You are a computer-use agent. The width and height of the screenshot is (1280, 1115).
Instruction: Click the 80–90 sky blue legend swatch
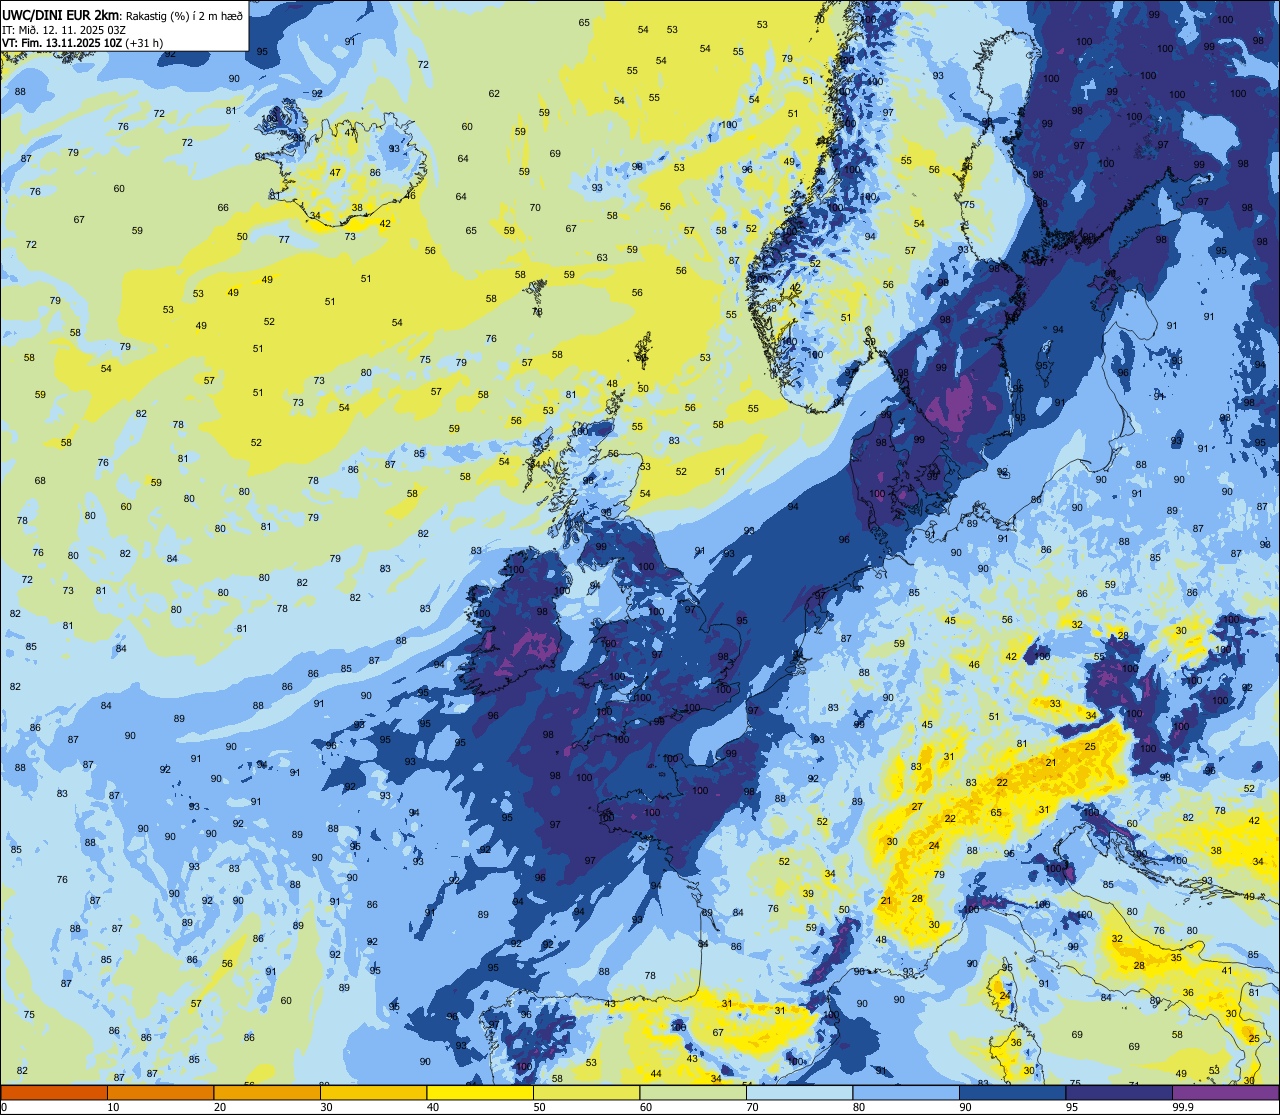click(906, 1092)
